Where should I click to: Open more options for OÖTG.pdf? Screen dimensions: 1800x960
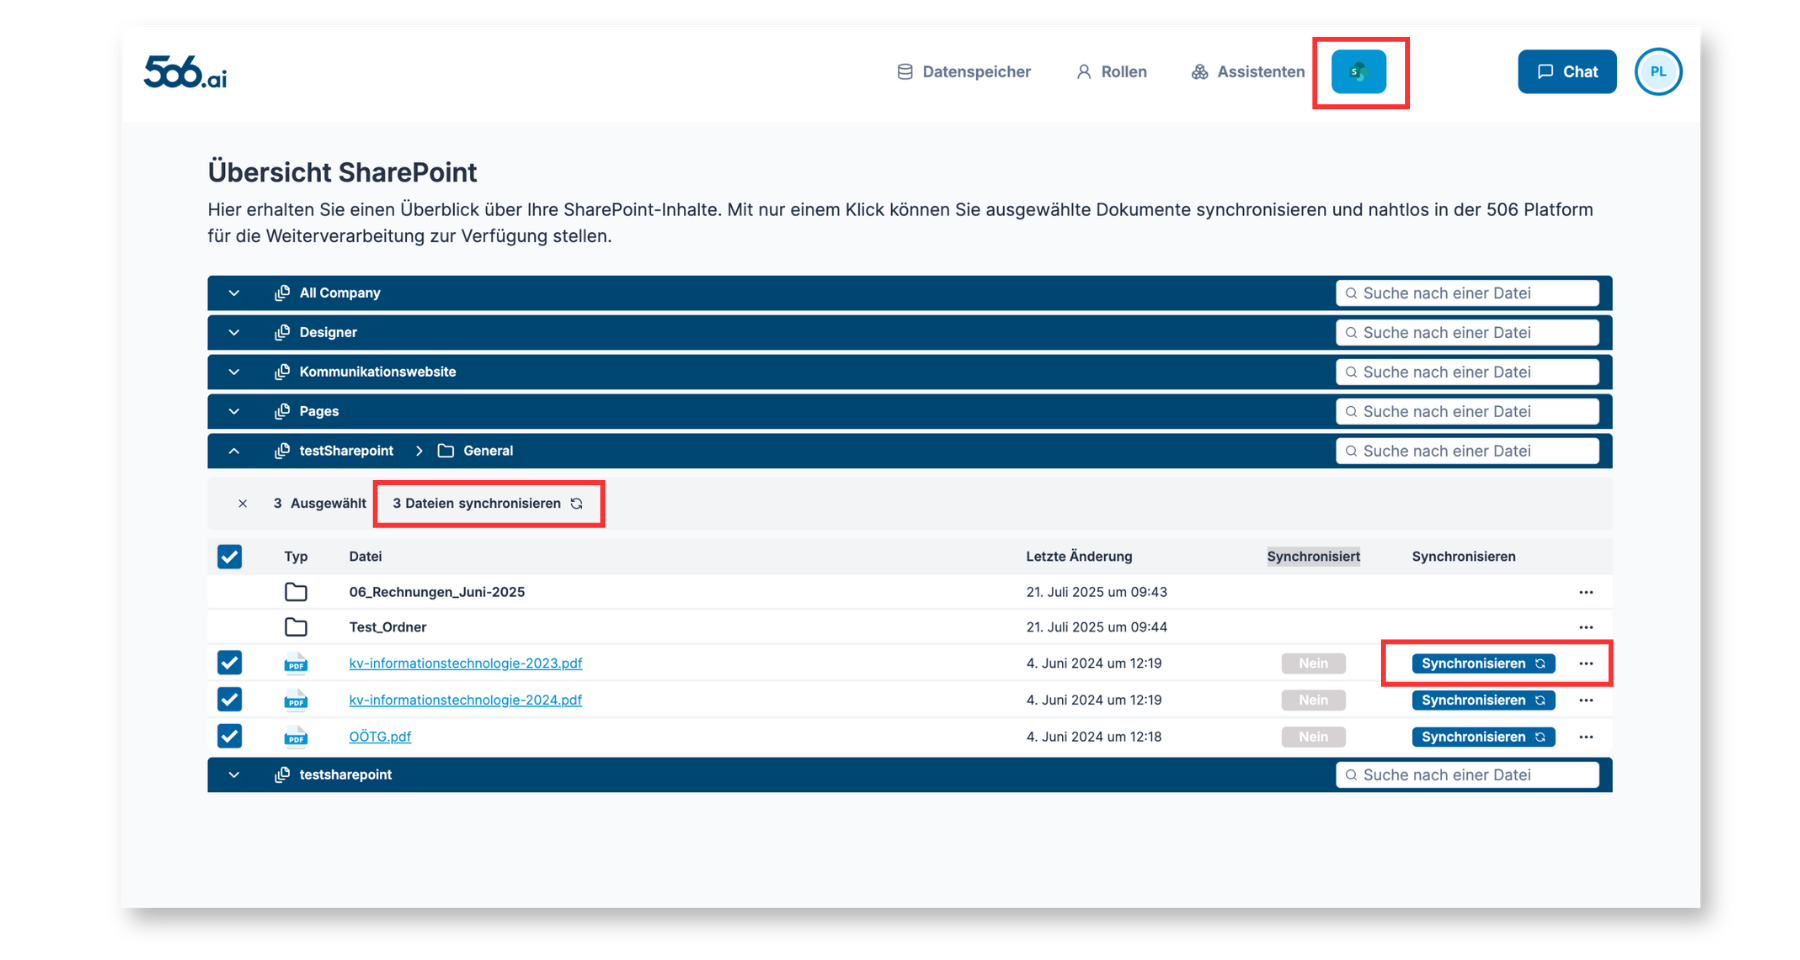tap(1586, 737)
